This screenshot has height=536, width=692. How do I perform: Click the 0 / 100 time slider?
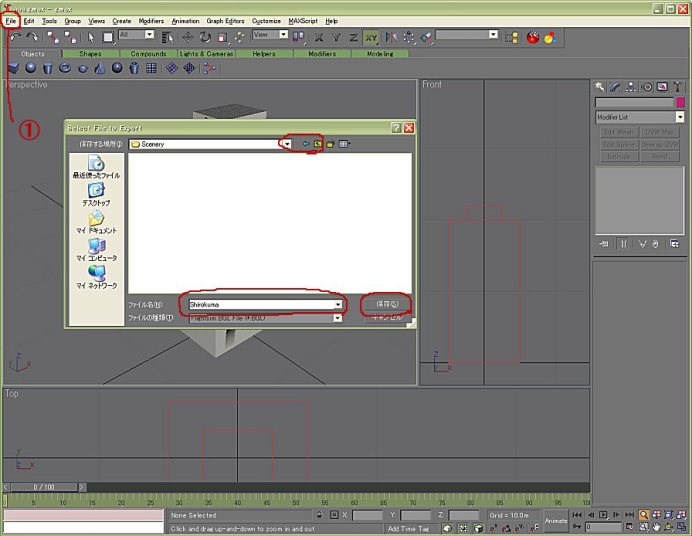click(44, 487)
